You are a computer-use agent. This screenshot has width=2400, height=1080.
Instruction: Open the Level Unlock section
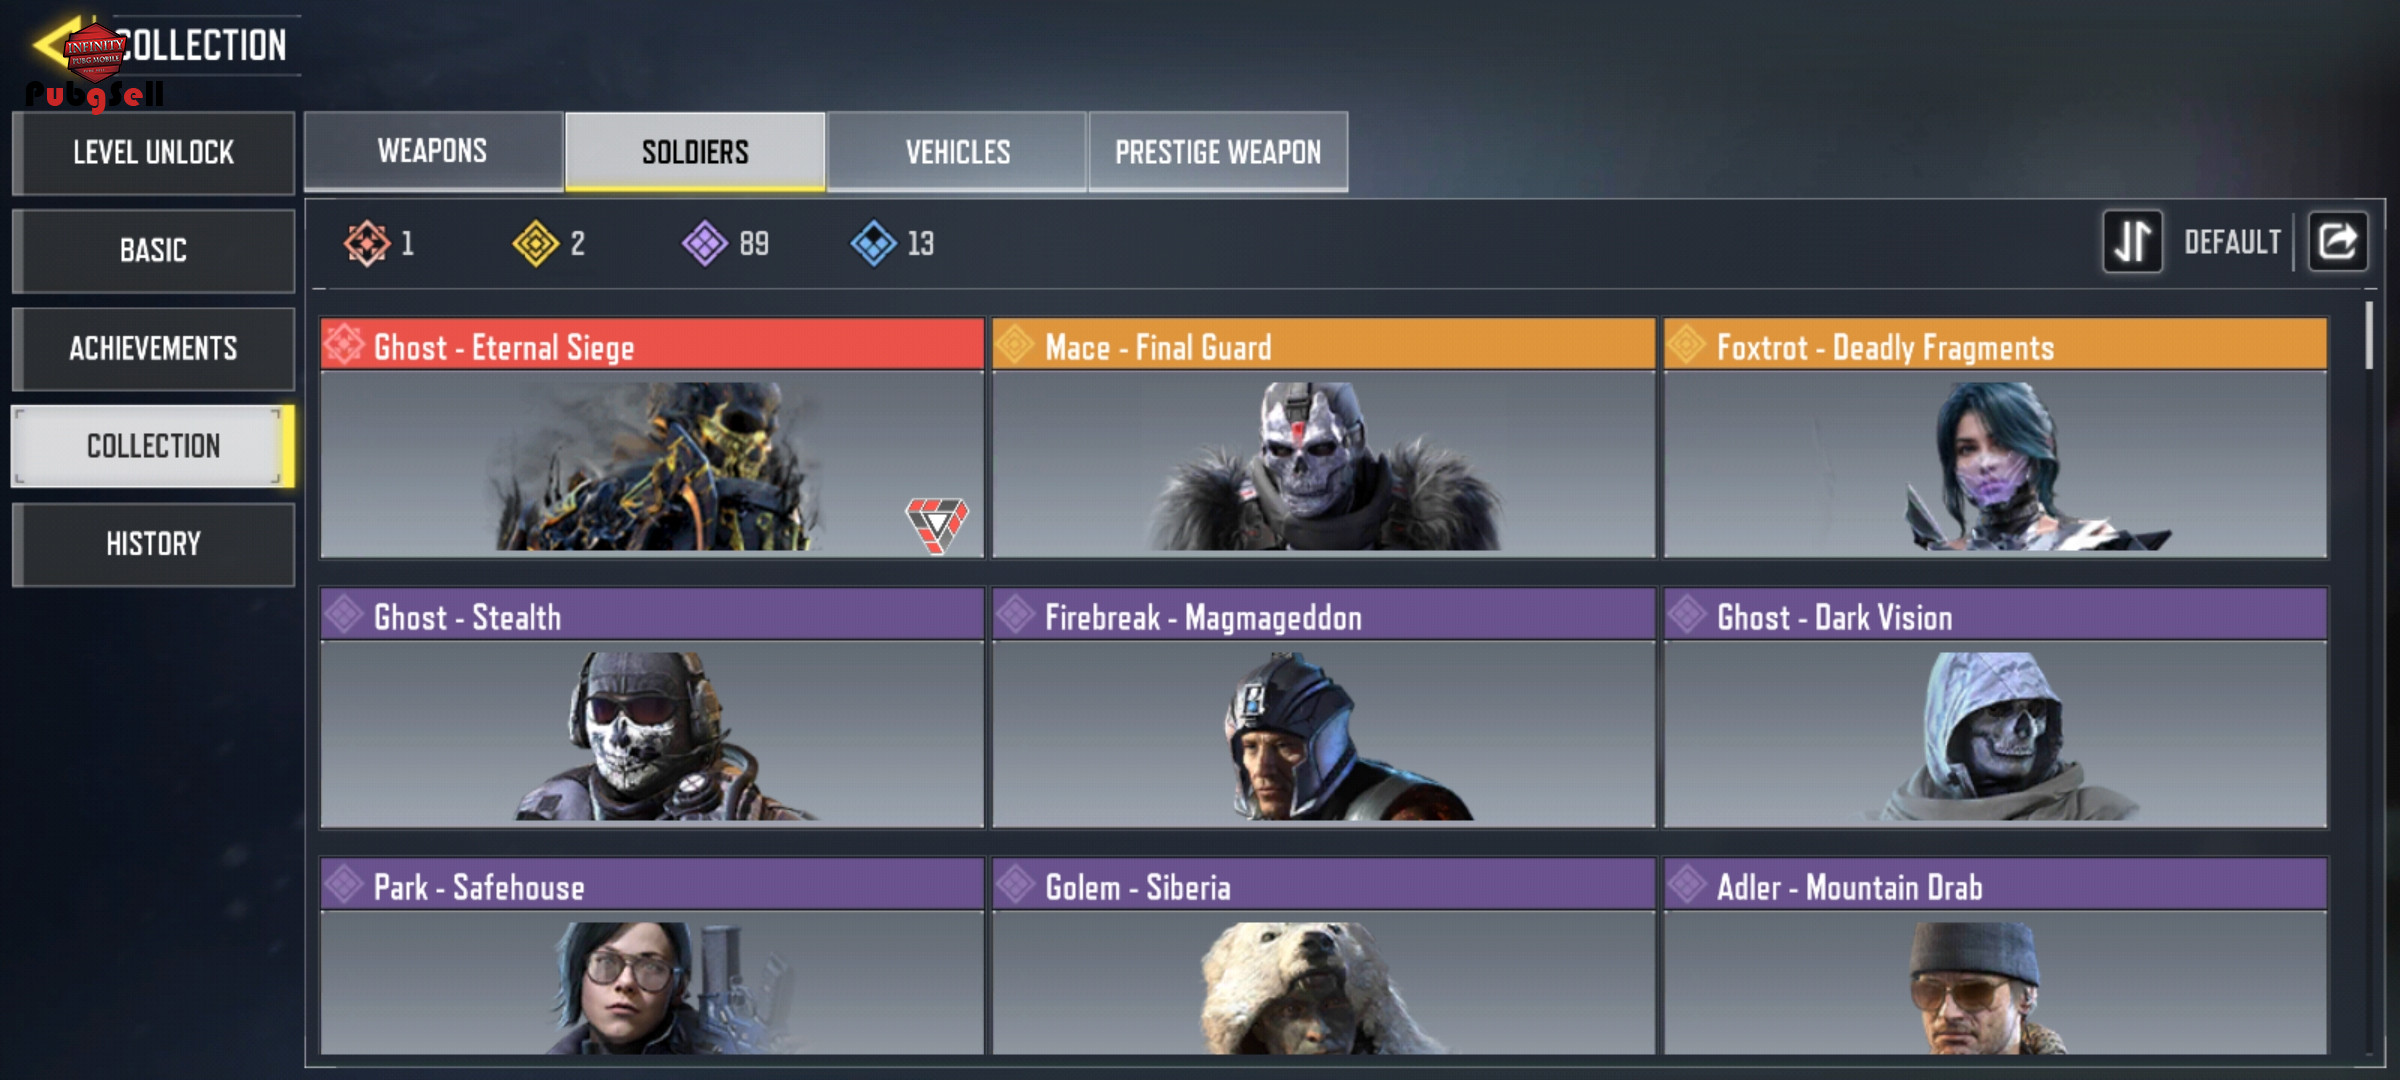click(153, 152)
